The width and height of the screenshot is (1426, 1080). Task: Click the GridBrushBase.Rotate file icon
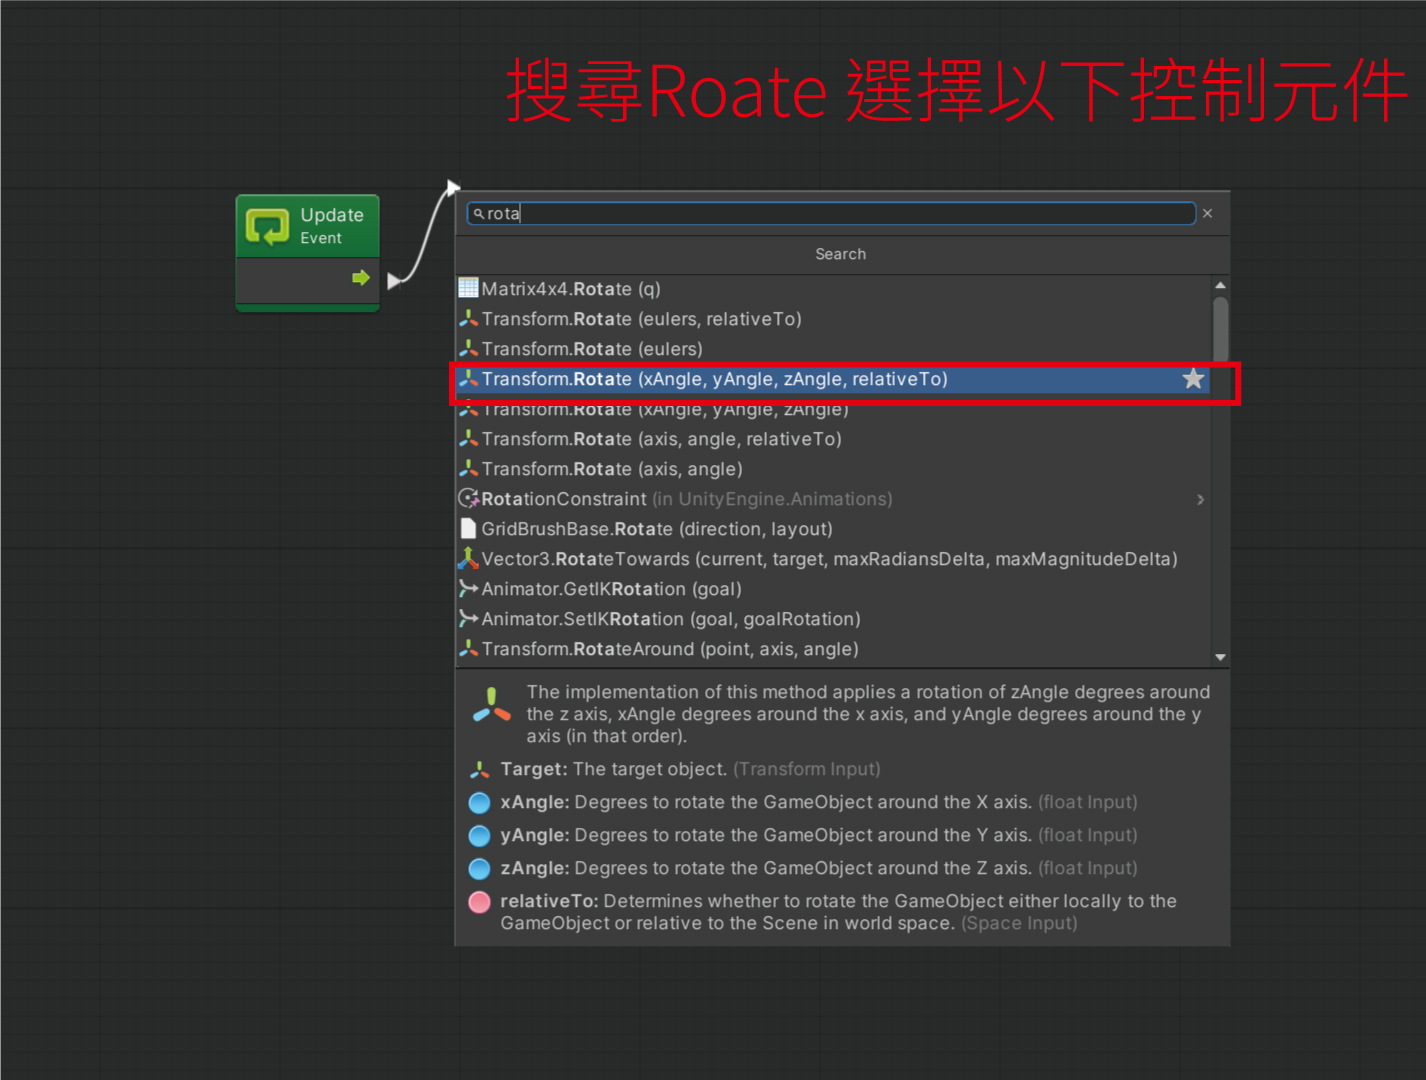pos(468,529)
